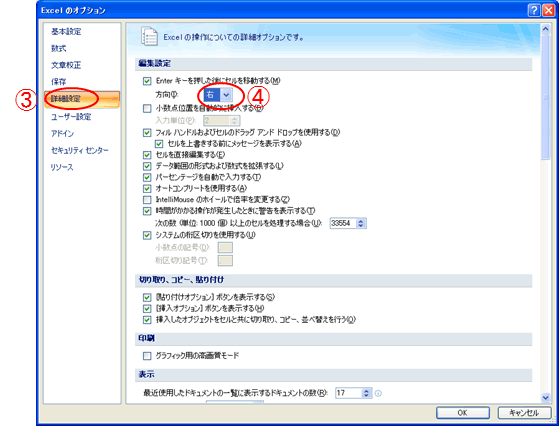Click the 33554 cell threshold input field

(x=344, y=224)
